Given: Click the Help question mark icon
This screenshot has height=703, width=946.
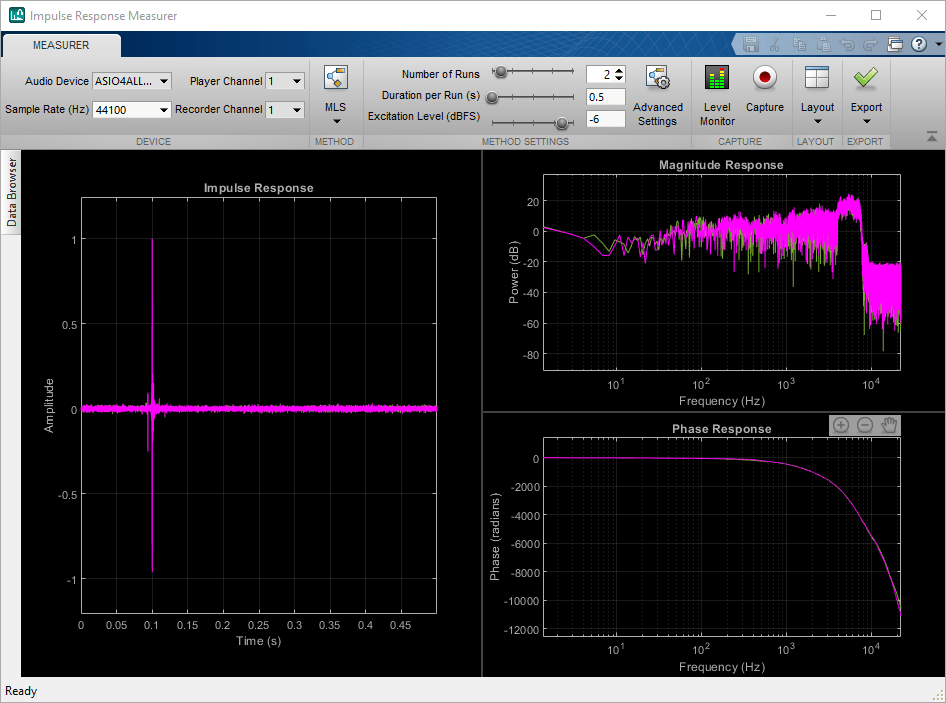Looking at the screenshot, I should click(918, 44).
